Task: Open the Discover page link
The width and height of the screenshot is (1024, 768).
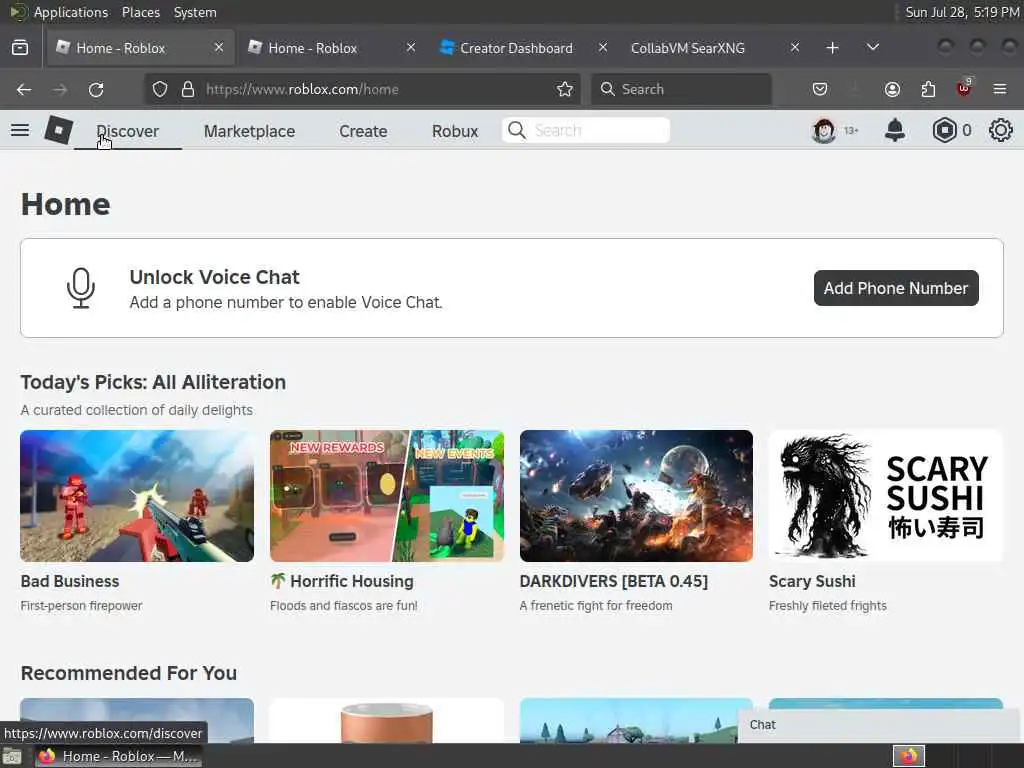Action: pyautogui.click(x=127, y=131)
